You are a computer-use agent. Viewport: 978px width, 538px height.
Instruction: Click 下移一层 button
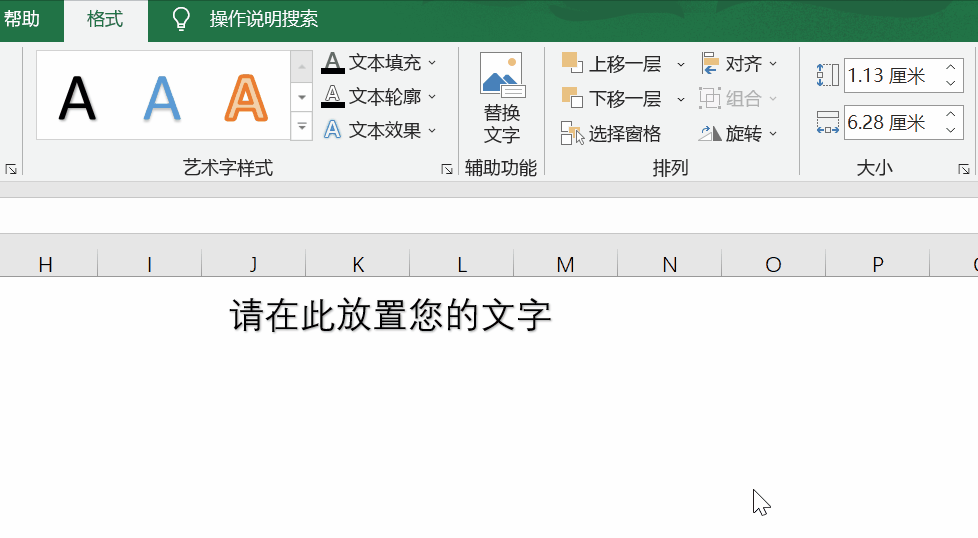[611, 98]
